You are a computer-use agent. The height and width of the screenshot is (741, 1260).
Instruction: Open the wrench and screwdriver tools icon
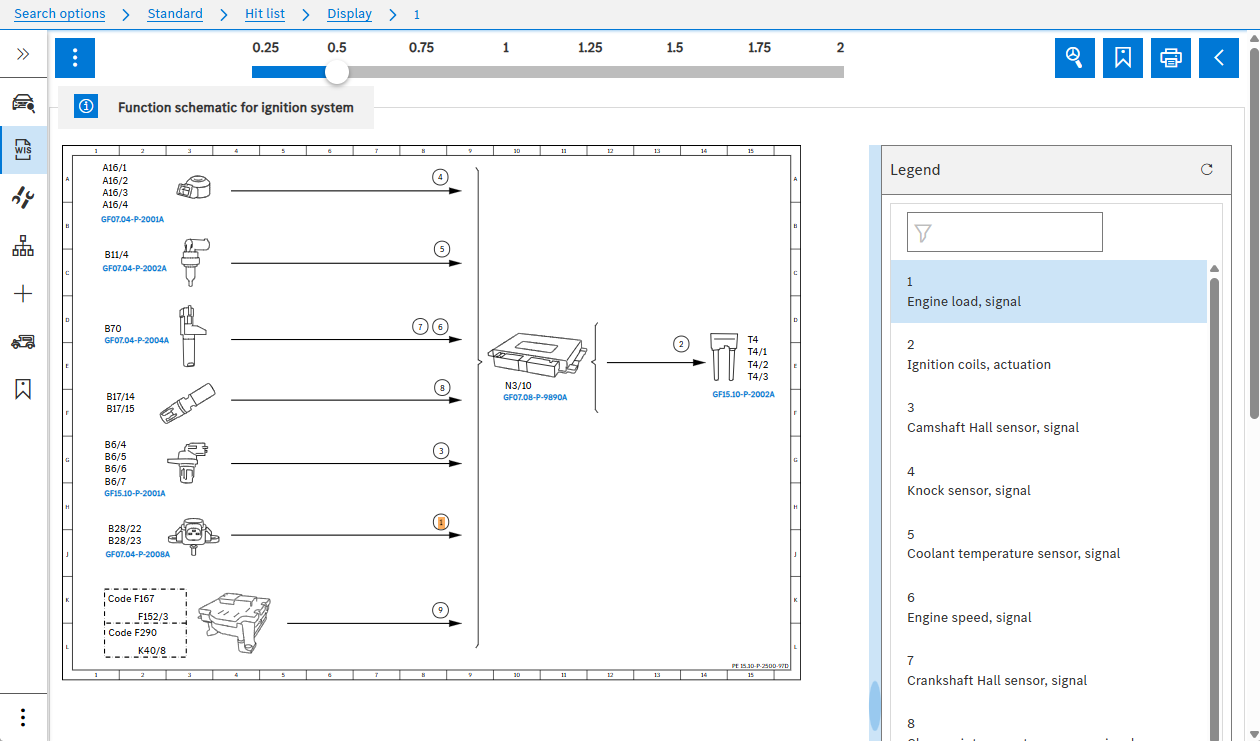point(23,197)
